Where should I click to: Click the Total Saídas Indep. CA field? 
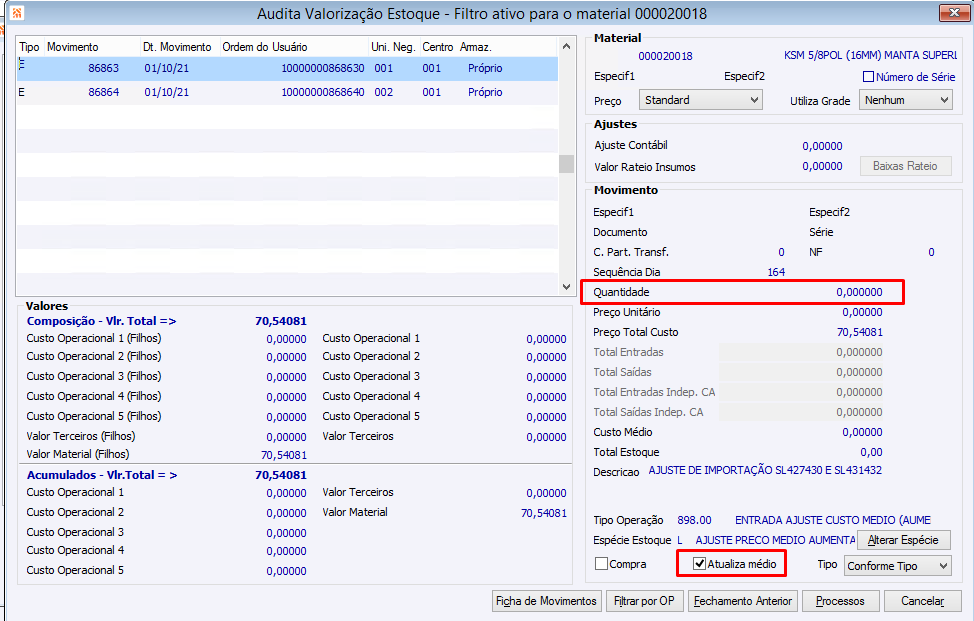tap(801, 412)
